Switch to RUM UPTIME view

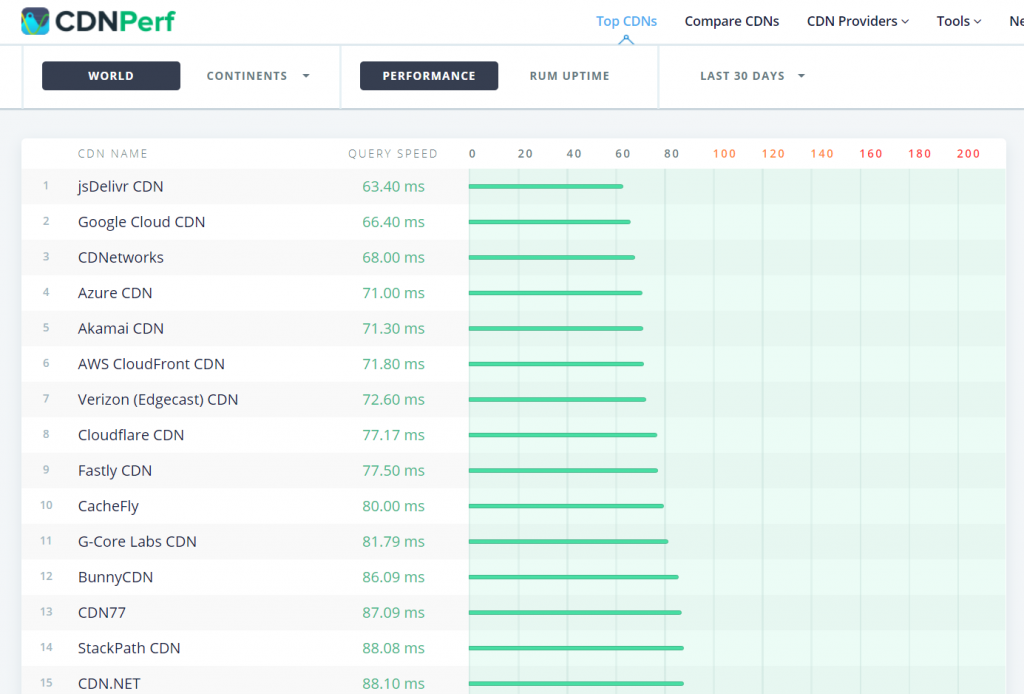(569, 76)
